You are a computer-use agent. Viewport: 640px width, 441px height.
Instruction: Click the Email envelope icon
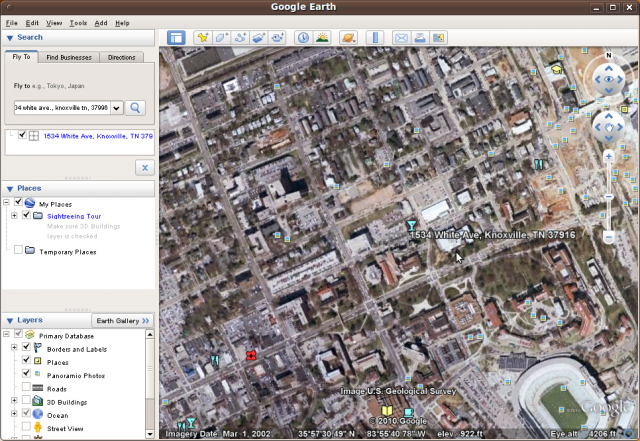click(401, 38)
